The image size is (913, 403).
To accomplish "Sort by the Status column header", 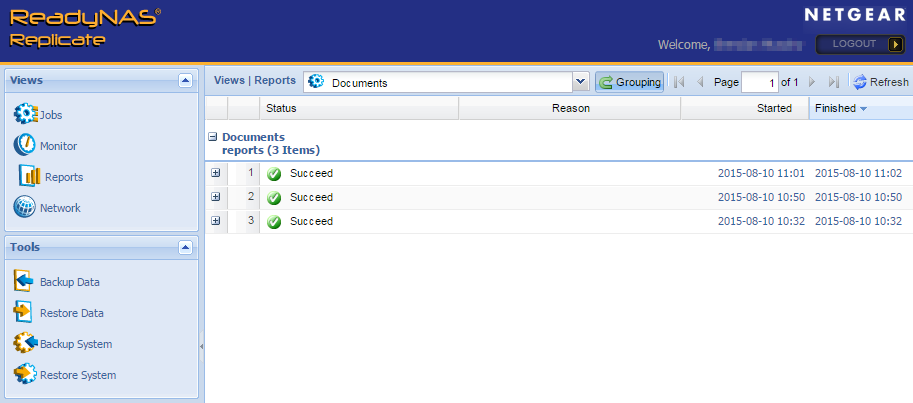I will (281, 108).
